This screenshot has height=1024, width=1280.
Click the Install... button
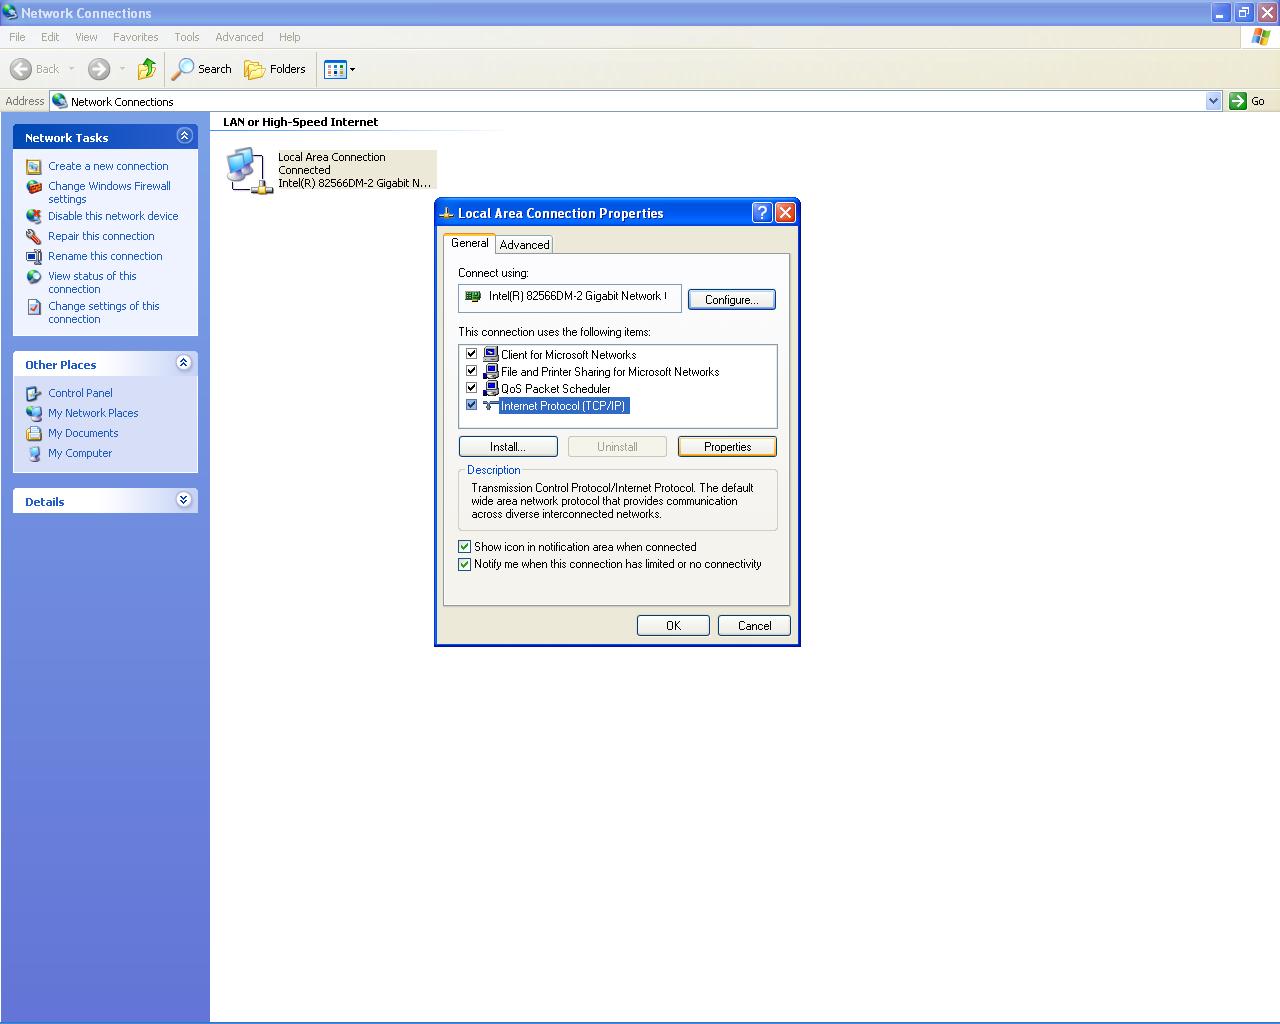(x=508, y=447)
